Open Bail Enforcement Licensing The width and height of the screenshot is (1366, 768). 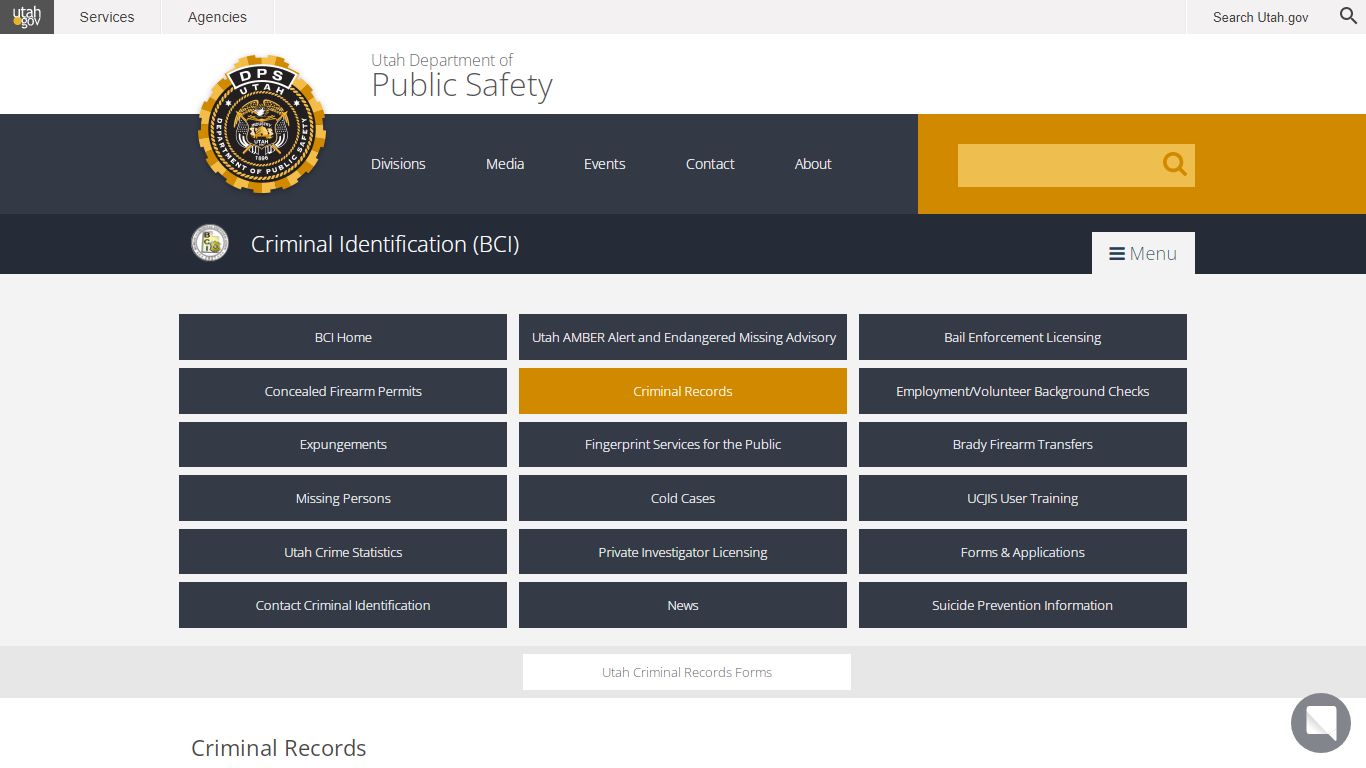[x=1023, y=337]
